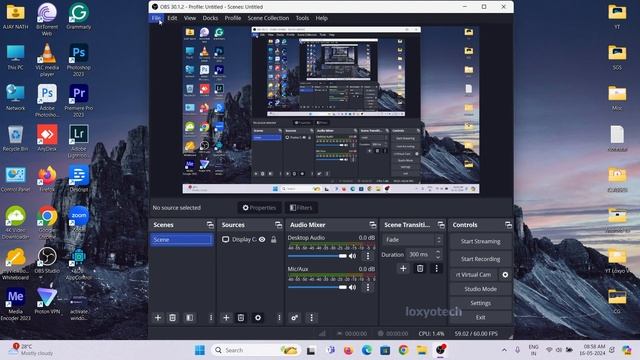Adjust Mic/Aux volume slider
The width and height of the screenshot is (640, 360).
(x=317, y=287)
